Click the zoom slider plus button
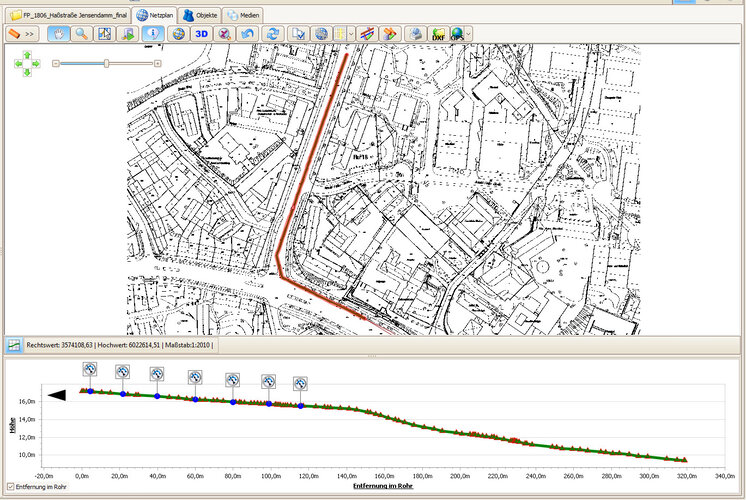This screenshot has width=746, height=500. tap(157, 63)
